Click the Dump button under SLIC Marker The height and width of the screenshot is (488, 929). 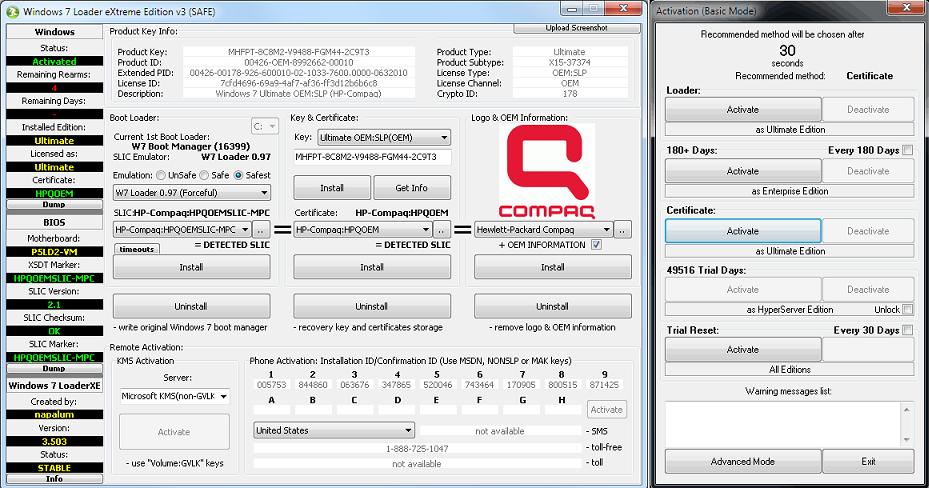click(x=54, y=368)
